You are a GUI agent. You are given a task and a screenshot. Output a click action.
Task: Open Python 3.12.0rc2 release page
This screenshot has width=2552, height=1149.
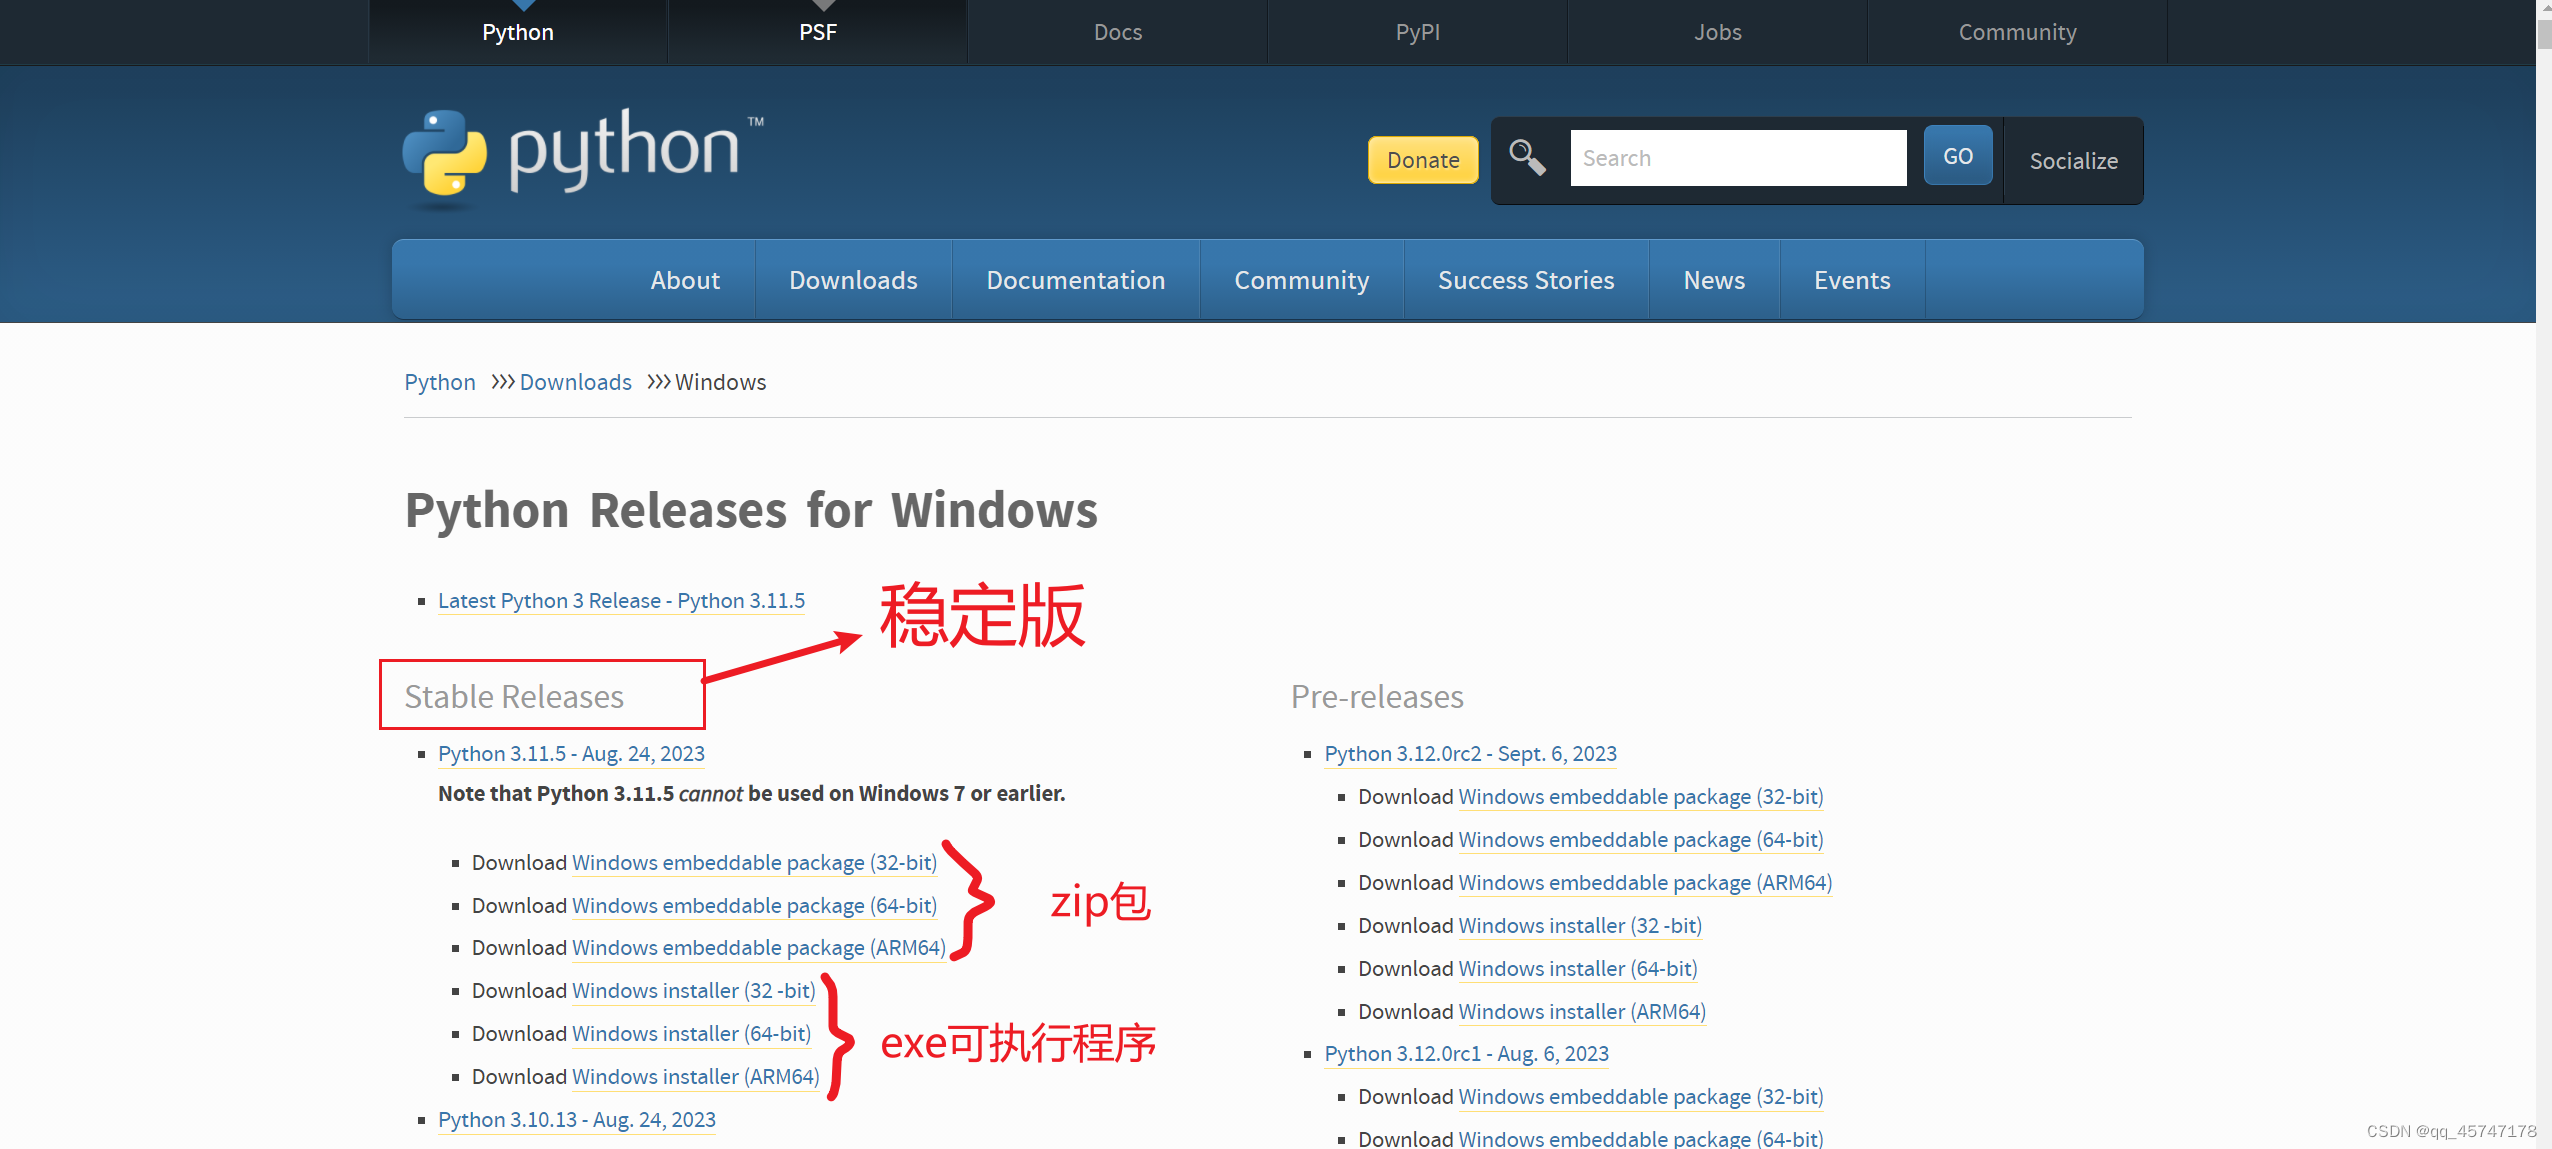1470,753
